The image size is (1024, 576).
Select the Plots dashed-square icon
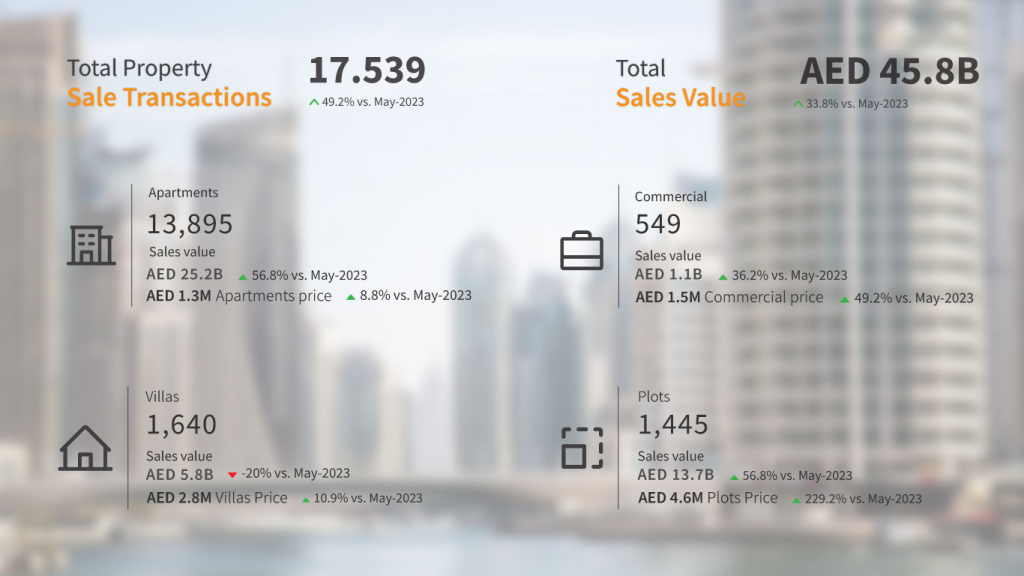(581, 447)
